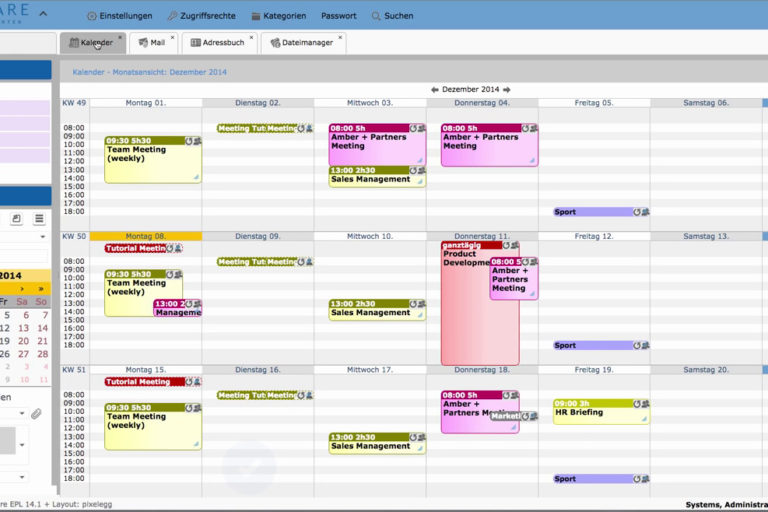Advance to next month with right arrow

(507, 89)
